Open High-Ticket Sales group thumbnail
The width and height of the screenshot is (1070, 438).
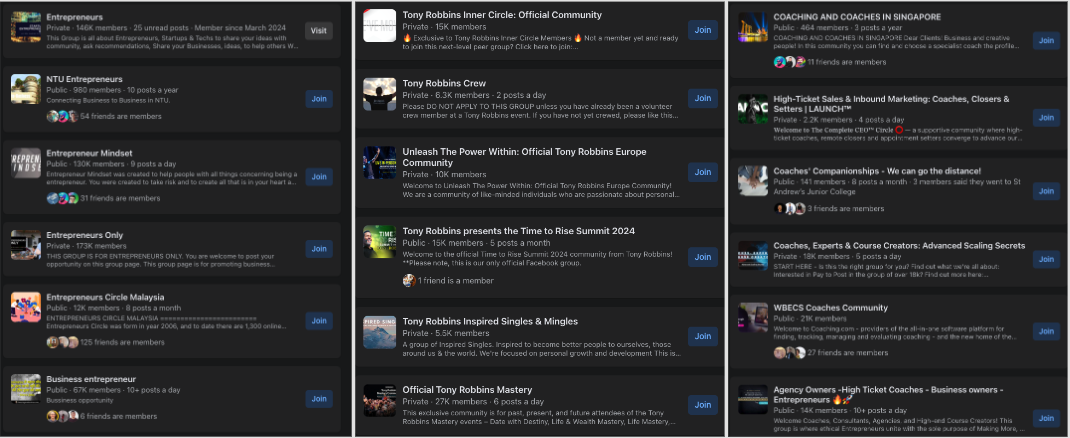[x=753, y=109]
